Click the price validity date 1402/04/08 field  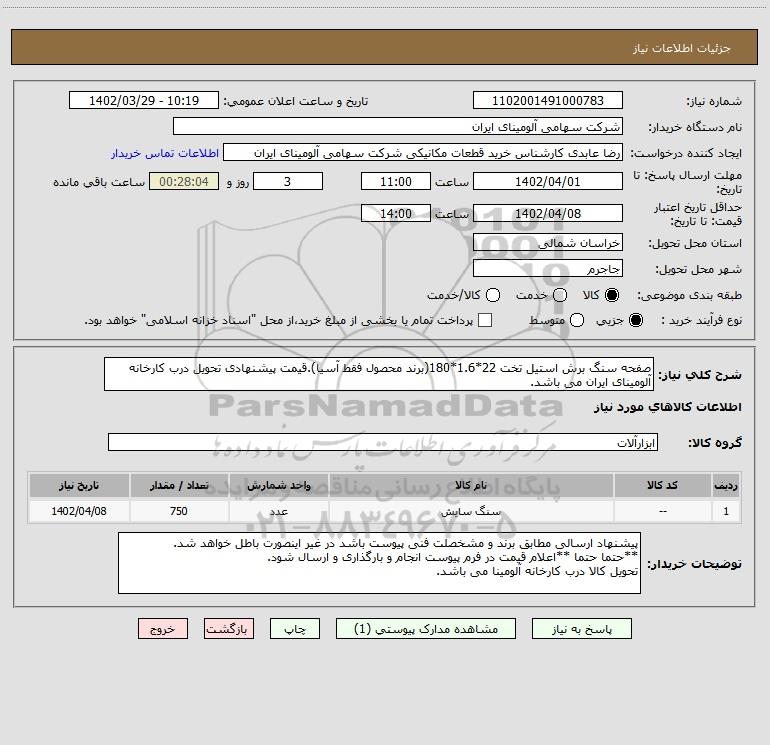pos(548,213)
